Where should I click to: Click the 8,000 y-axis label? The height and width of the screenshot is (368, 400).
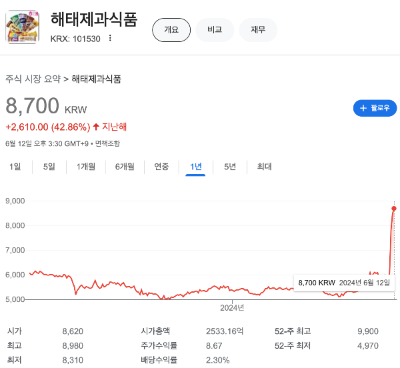(15, 226)
